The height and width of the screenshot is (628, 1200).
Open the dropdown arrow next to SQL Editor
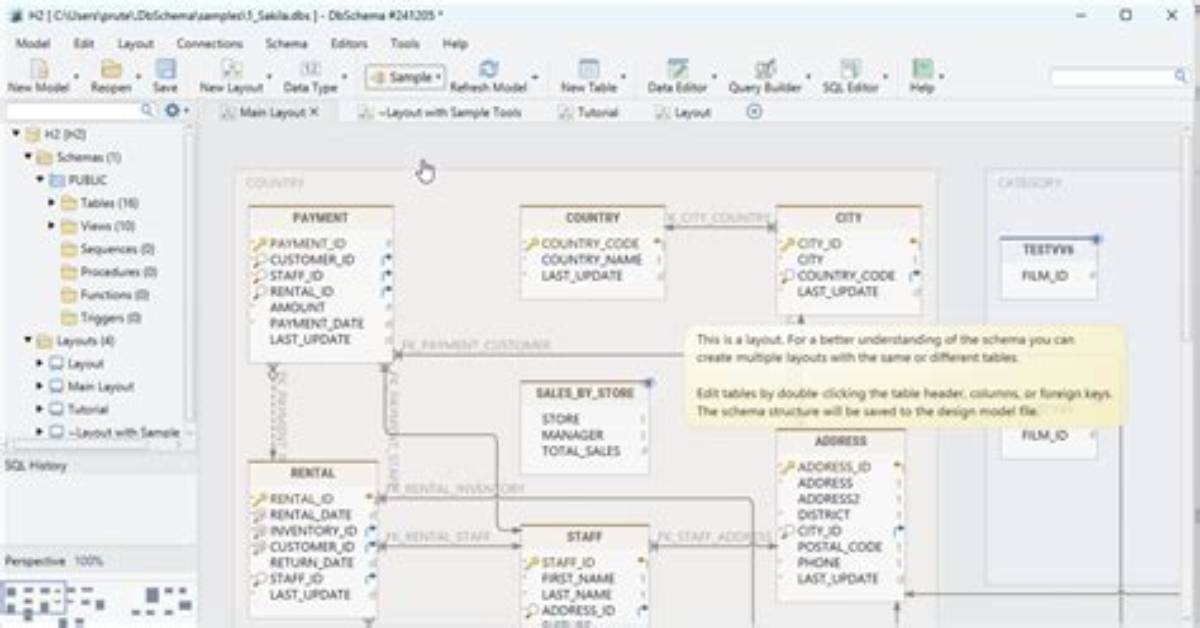click(x=888, y=77)
